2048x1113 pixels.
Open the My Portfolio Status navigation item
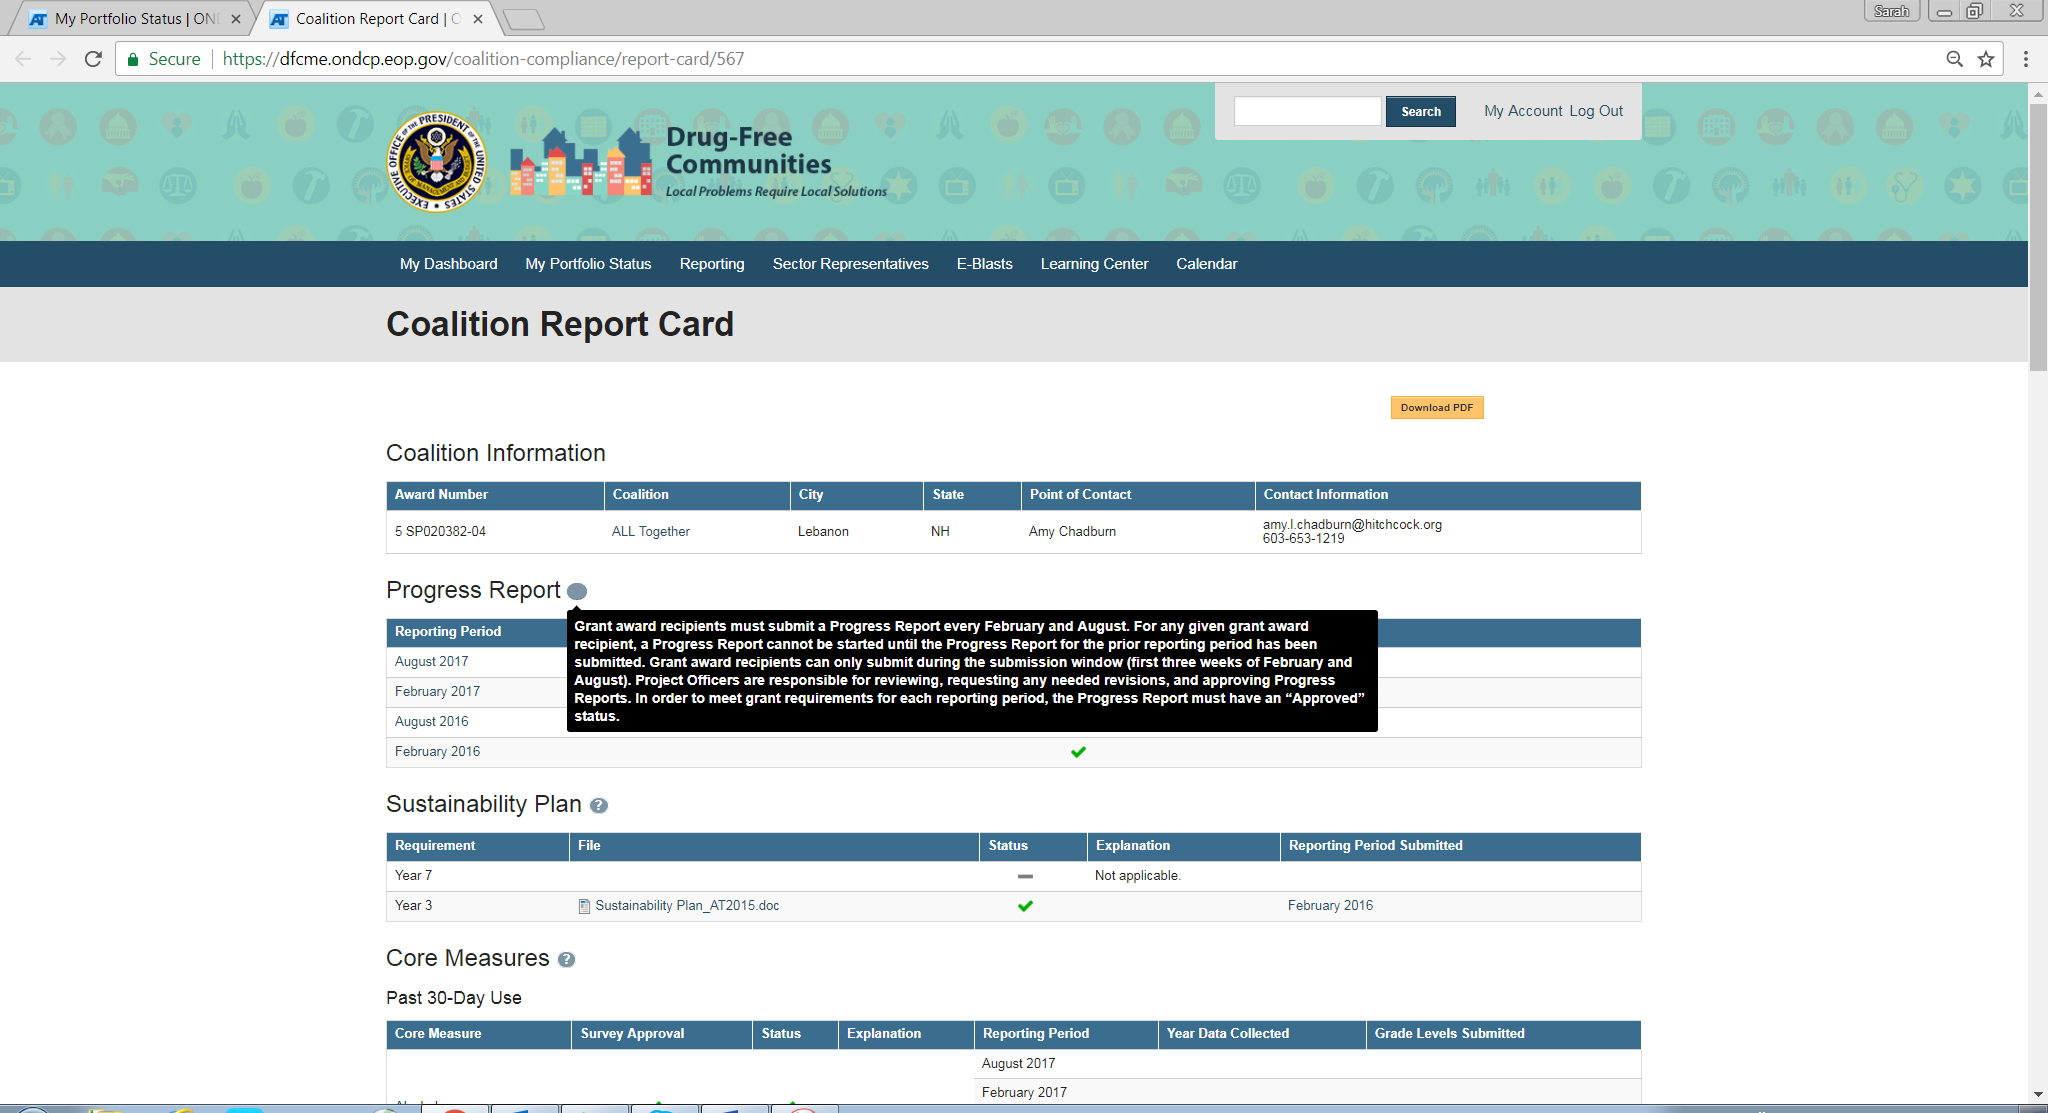588,264
